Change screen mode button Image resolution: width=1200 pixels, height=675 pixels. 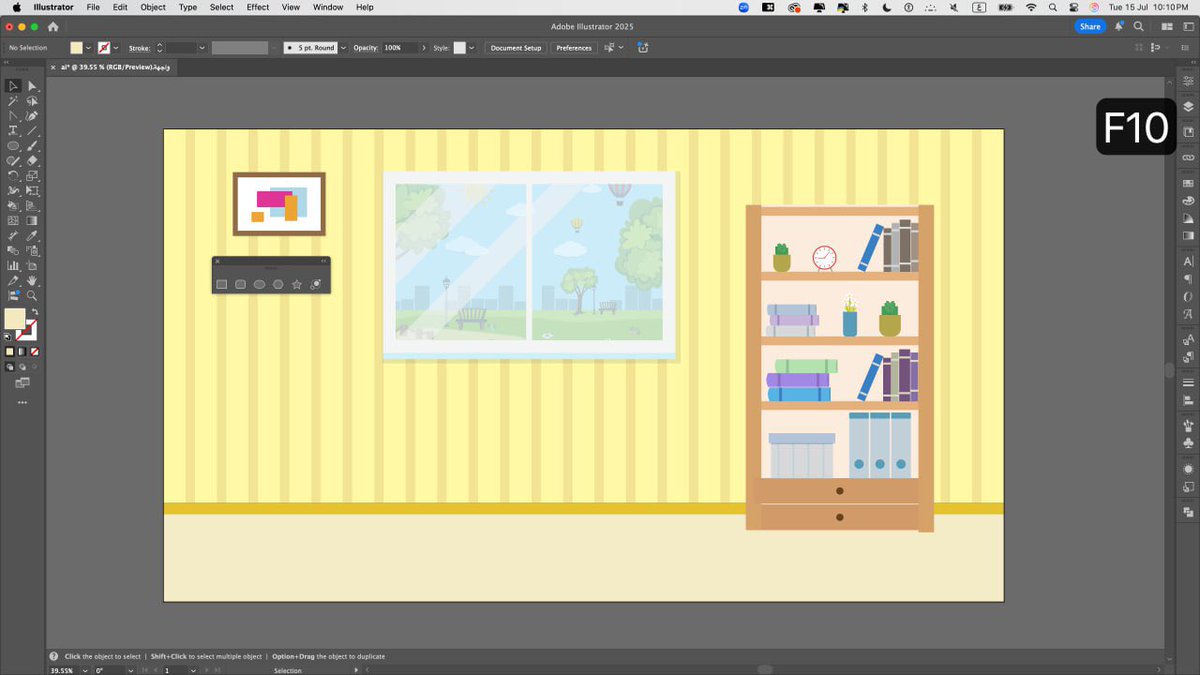point(22,383)
